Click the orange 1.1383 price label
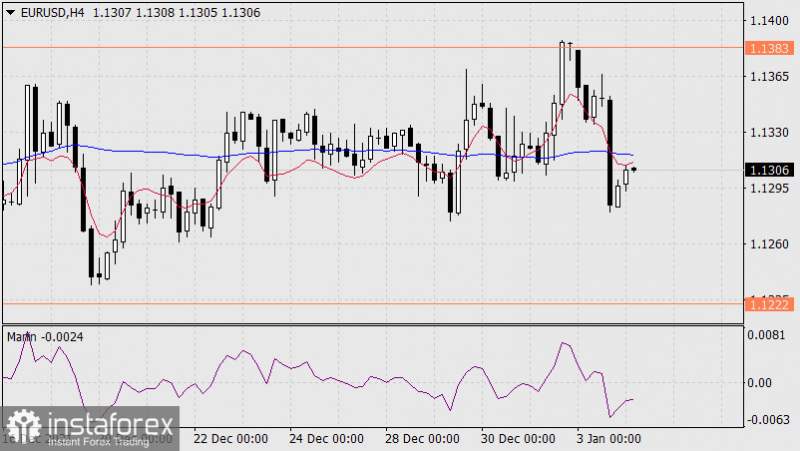 tap(770, 47)
